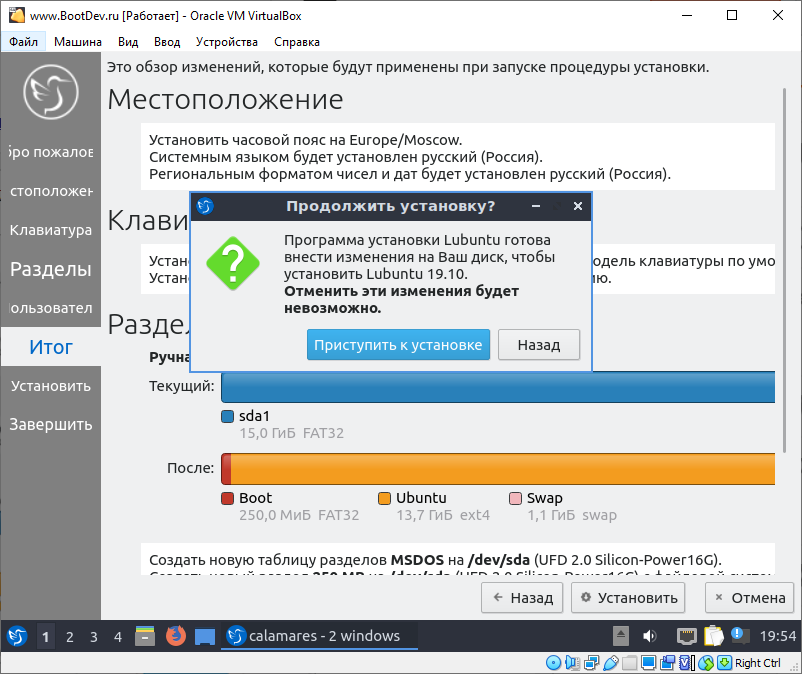Screen dimensions: 802x674
Task: Click the Установить button at bottom
Action: pyautogui.click(x=628, y=597)
